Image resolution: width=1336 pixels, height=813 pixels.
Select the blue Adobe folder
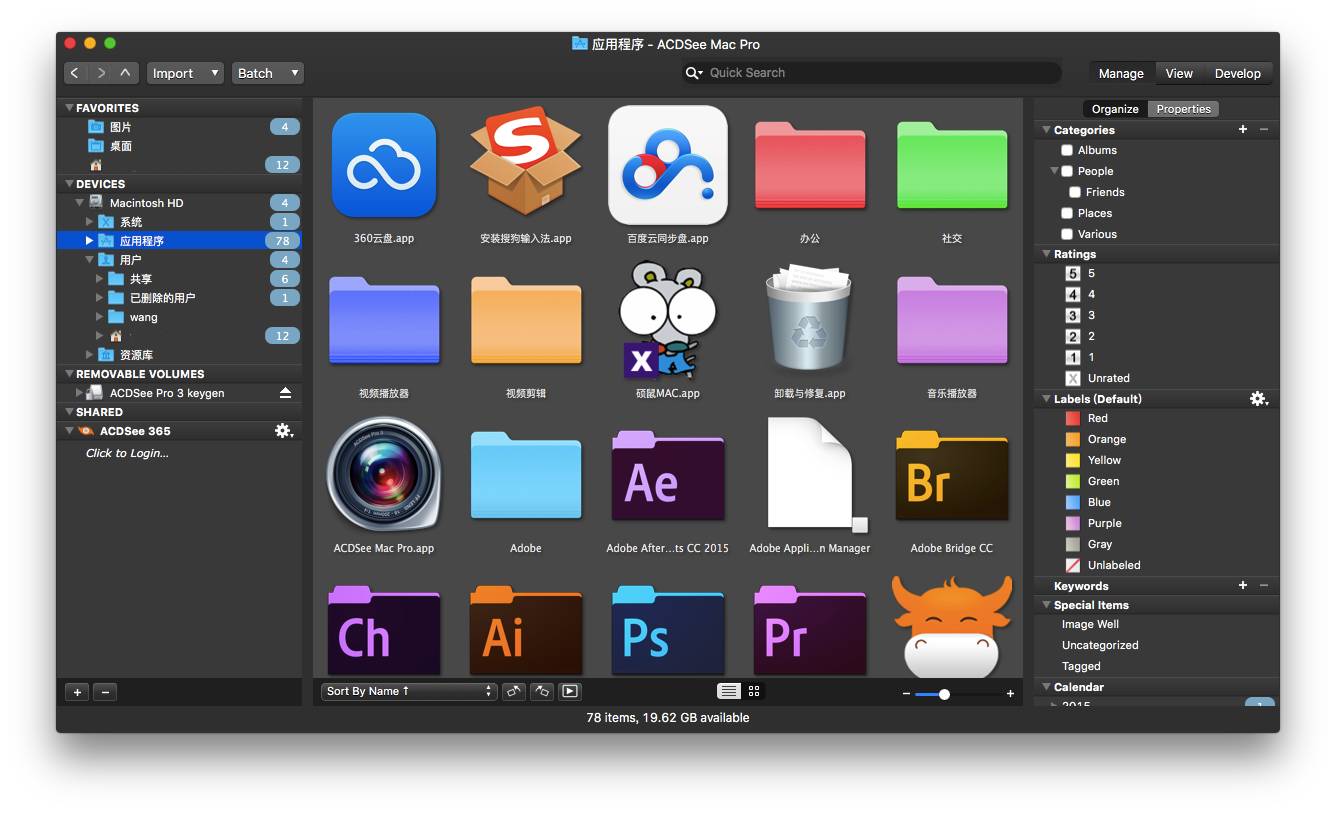pyautogui.click(x=526, y=475)
